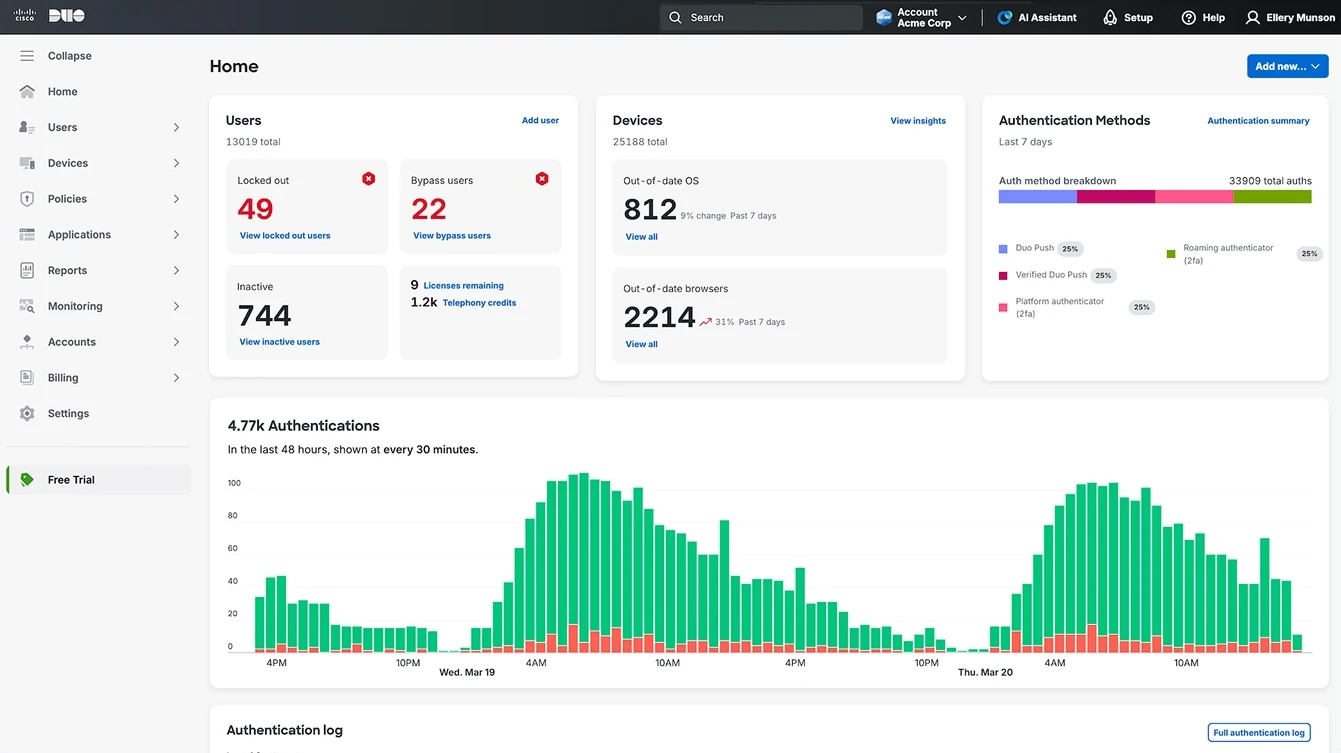Click inside the Search field
Screen dimensions: 1341x753
(761, 17)
